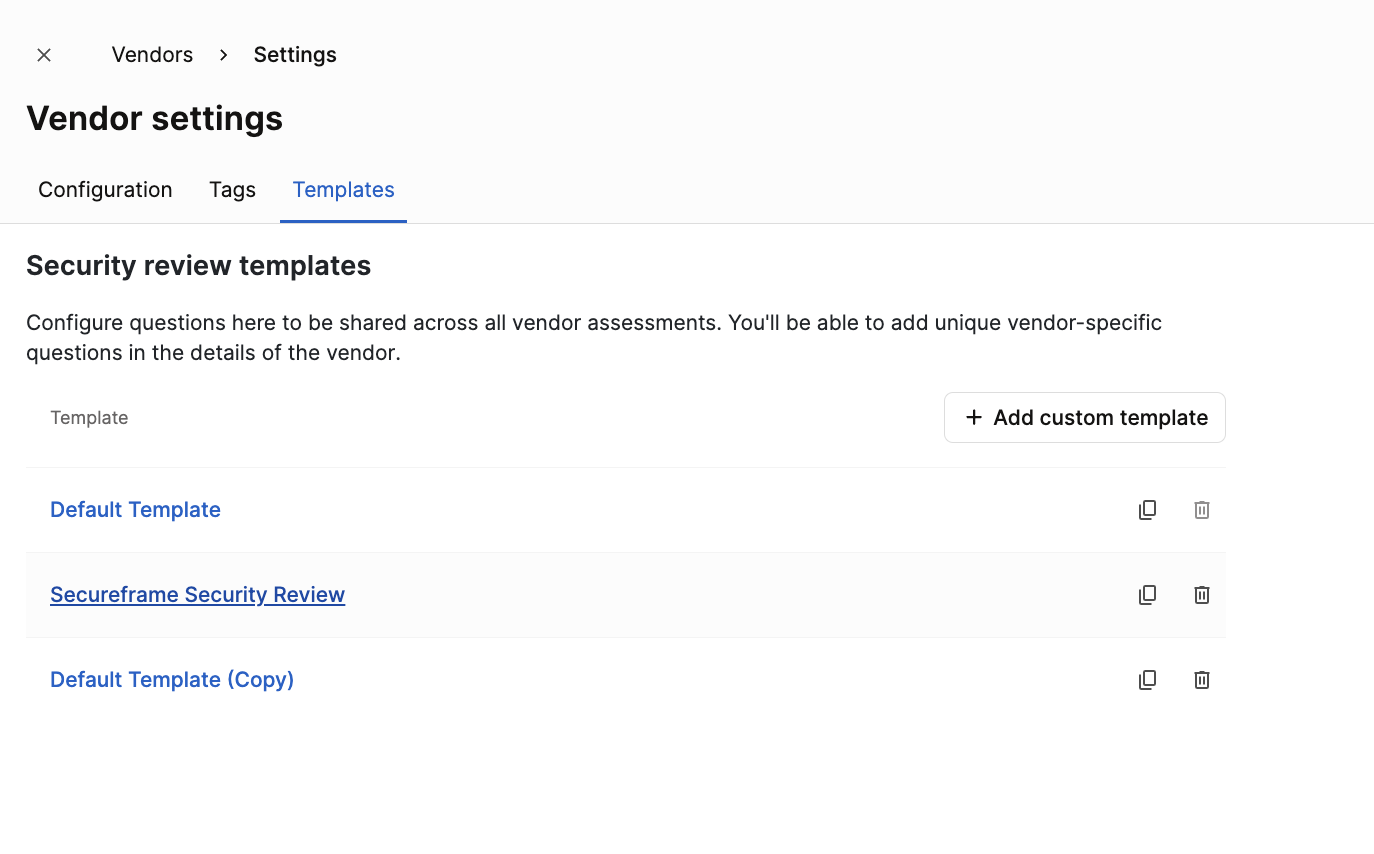Switch to the Configuration tab
Image resolution: width=1374 pixels, height=854 pixels.
[104, 189]
